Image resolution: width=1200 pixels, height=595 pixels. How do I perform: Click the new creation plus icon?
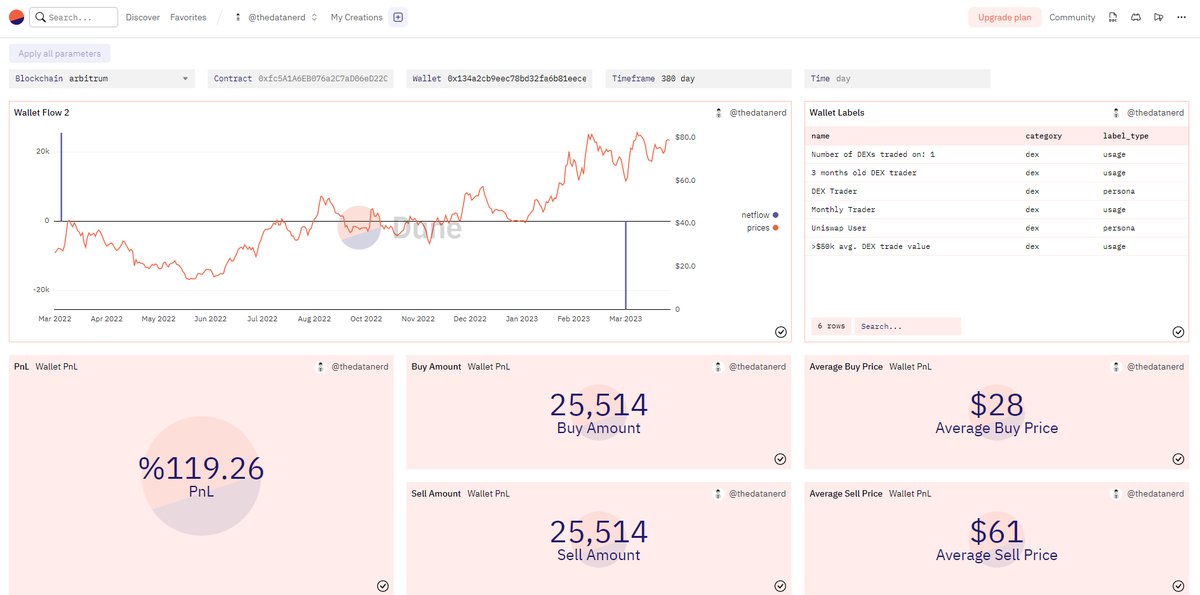coord(398,17)
